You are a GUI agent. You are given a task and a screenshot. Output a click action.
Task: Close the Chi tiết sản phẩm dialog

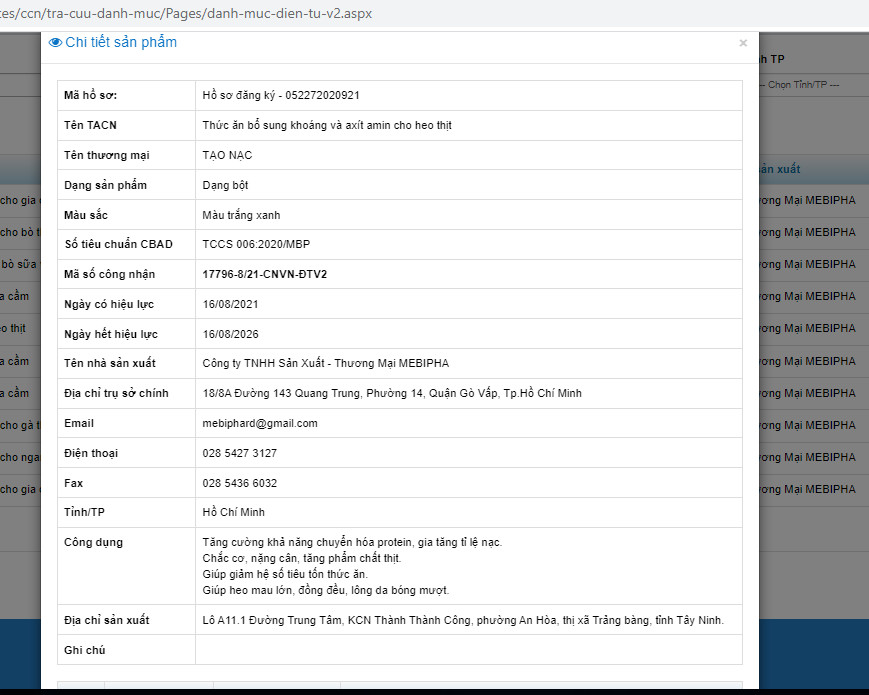tap(743, 43)
